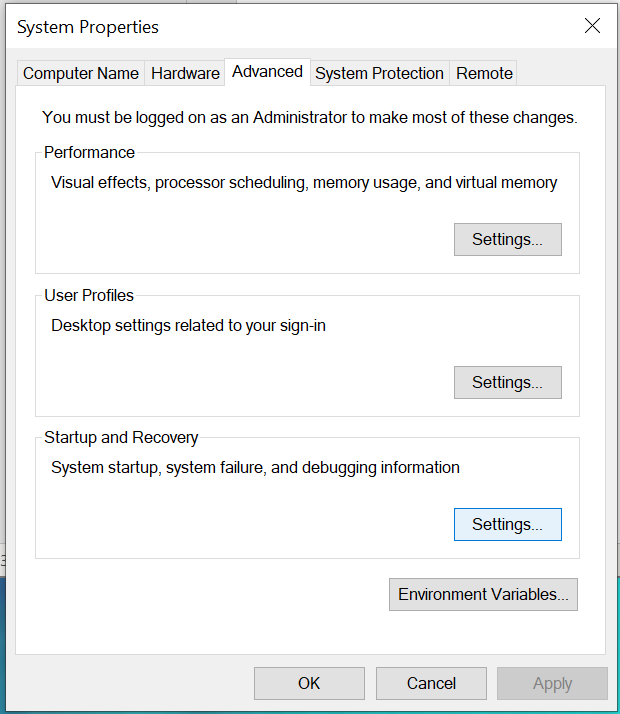Open Performance Settings
Viewport: 620px width, 714px height.
point(508,240)
